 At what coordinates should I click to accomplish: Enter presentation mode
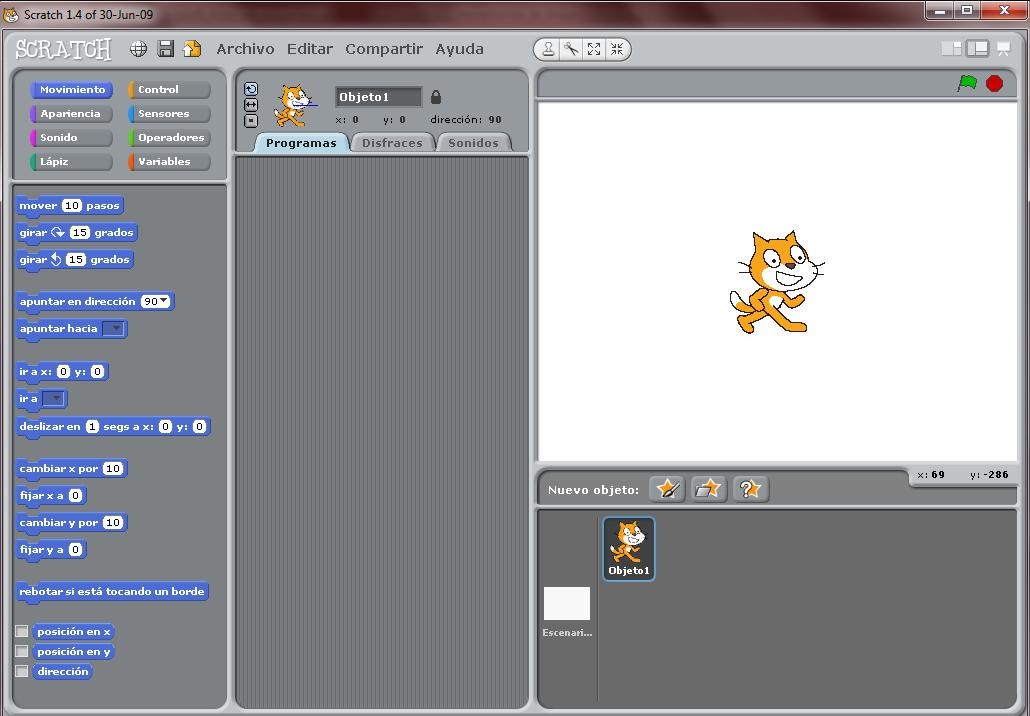[x=1004, y=49]
